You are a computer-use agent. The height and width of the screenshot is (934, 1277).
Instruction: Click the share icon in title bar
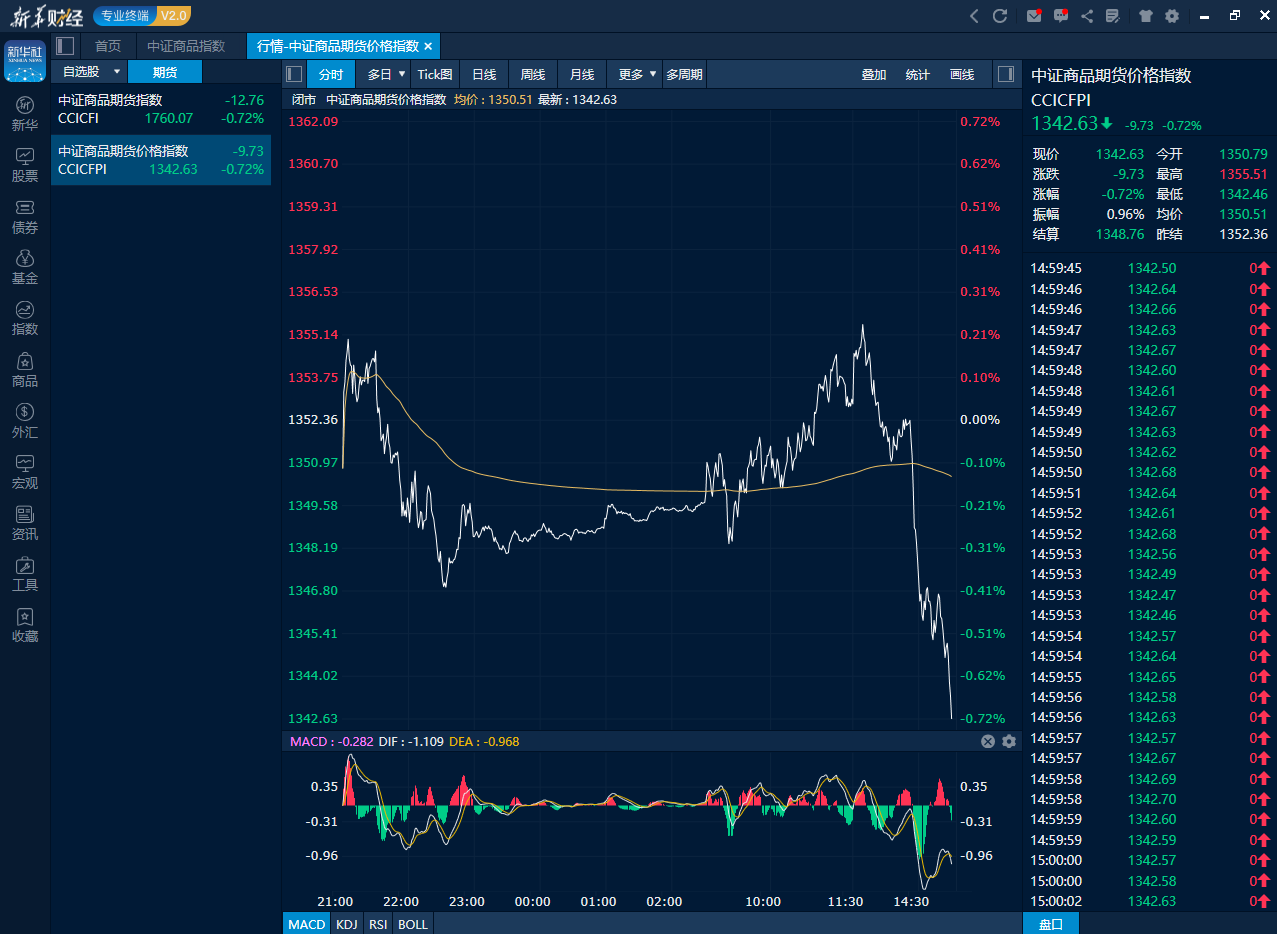pos(1087,16)
